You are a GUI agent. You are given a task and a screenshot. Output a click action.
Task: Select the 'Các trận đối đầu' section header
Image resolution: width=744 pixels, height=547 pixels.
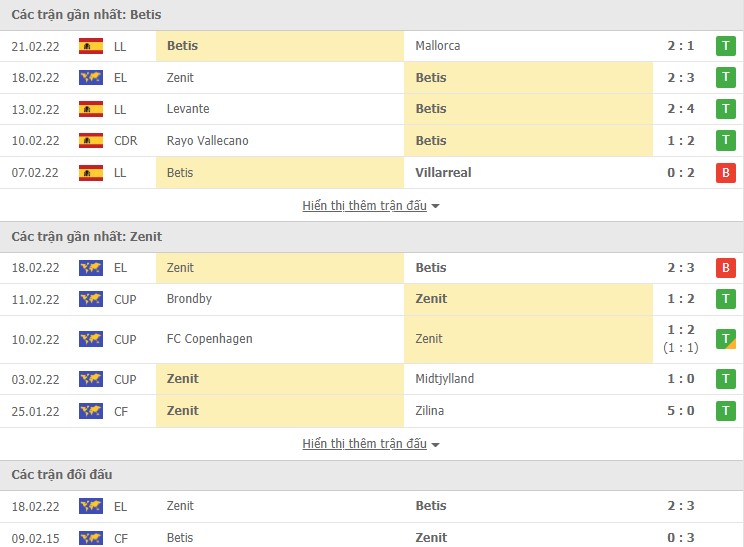[67, 474]
